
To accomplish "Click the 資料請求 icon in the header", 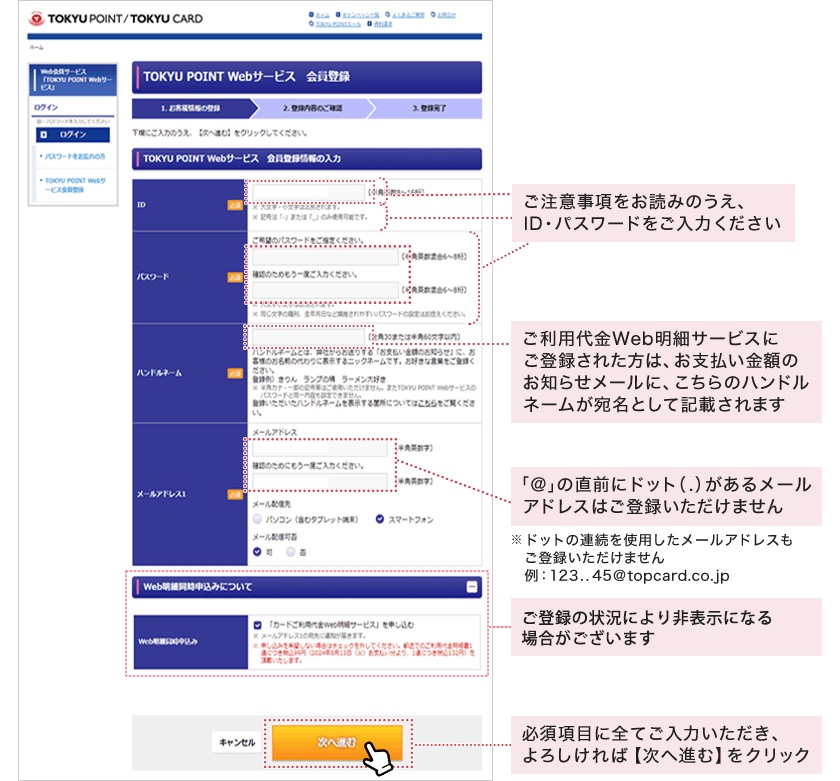I will pyautogui.click(x=368, y=25).
